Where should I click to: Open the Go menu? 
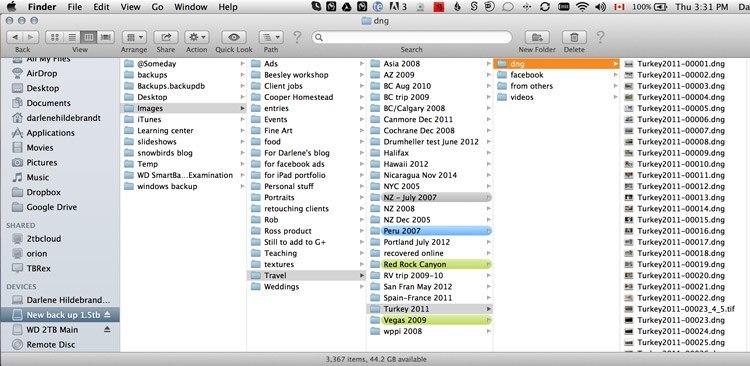[158, 7]
